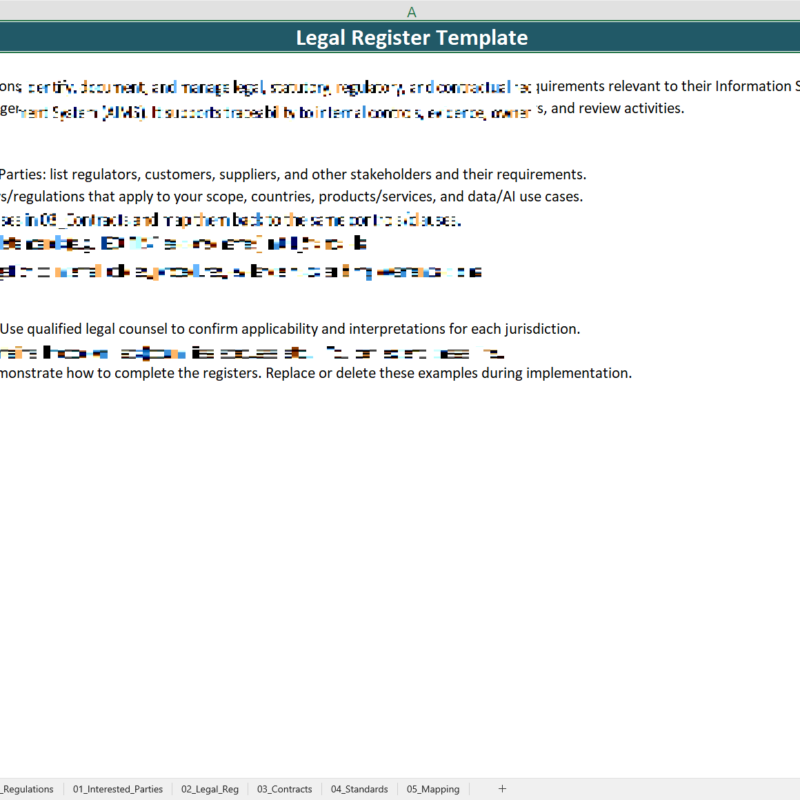Switch to the 03_Contracts sheet

[x=284, y=789]
